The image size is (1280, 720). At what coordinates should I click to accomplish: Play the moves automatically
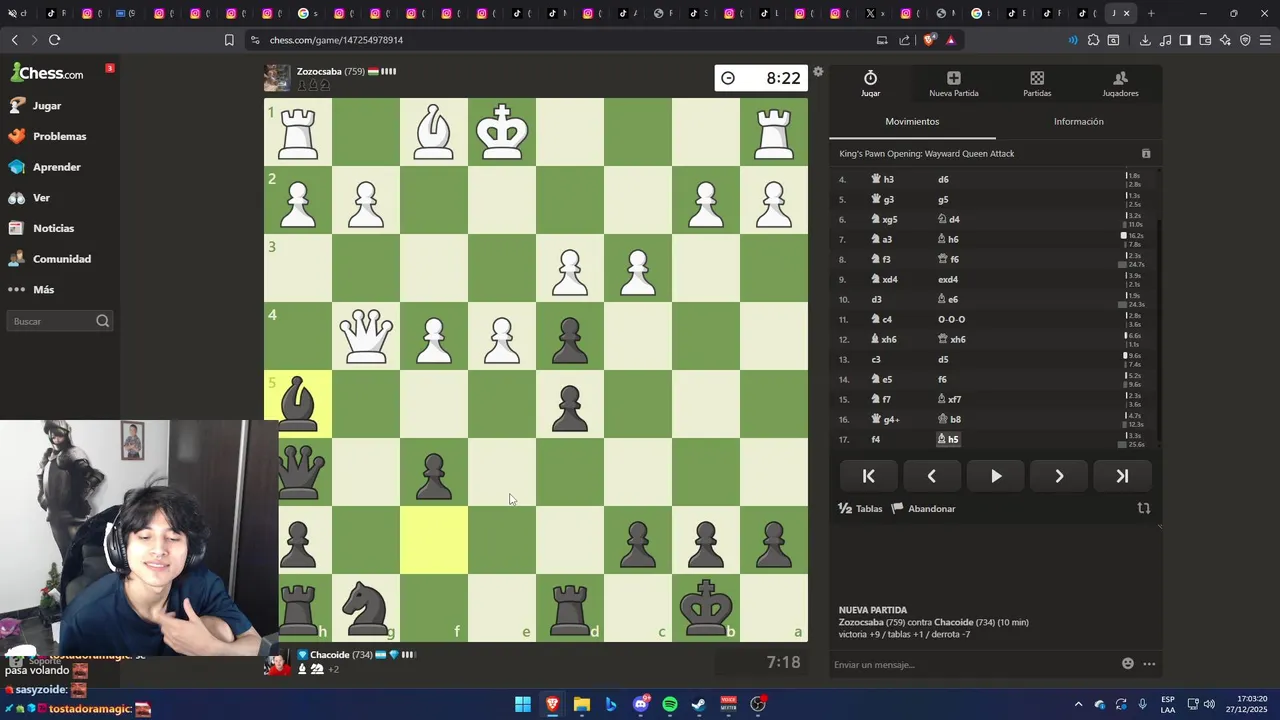click(x=995, y=477)
